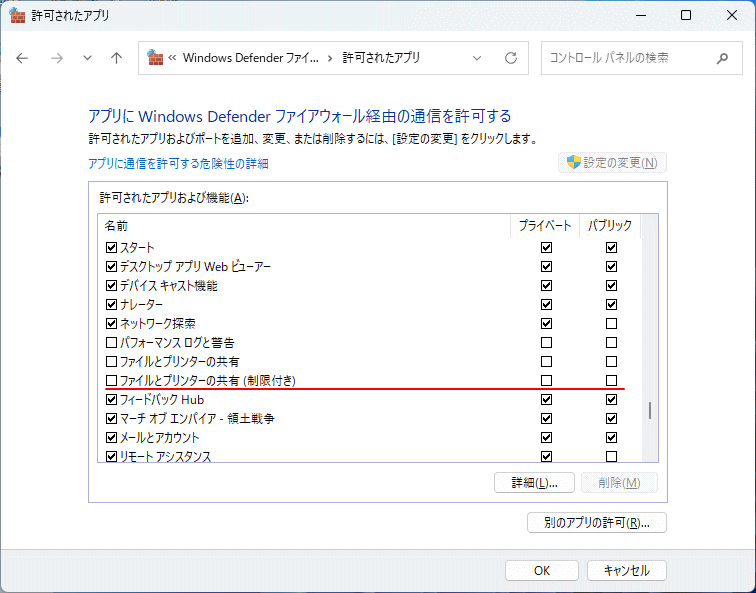Open recent locations chevron near navigation arrows
The width and height of the screenshot is (756, 593).
tap(87, 58)
